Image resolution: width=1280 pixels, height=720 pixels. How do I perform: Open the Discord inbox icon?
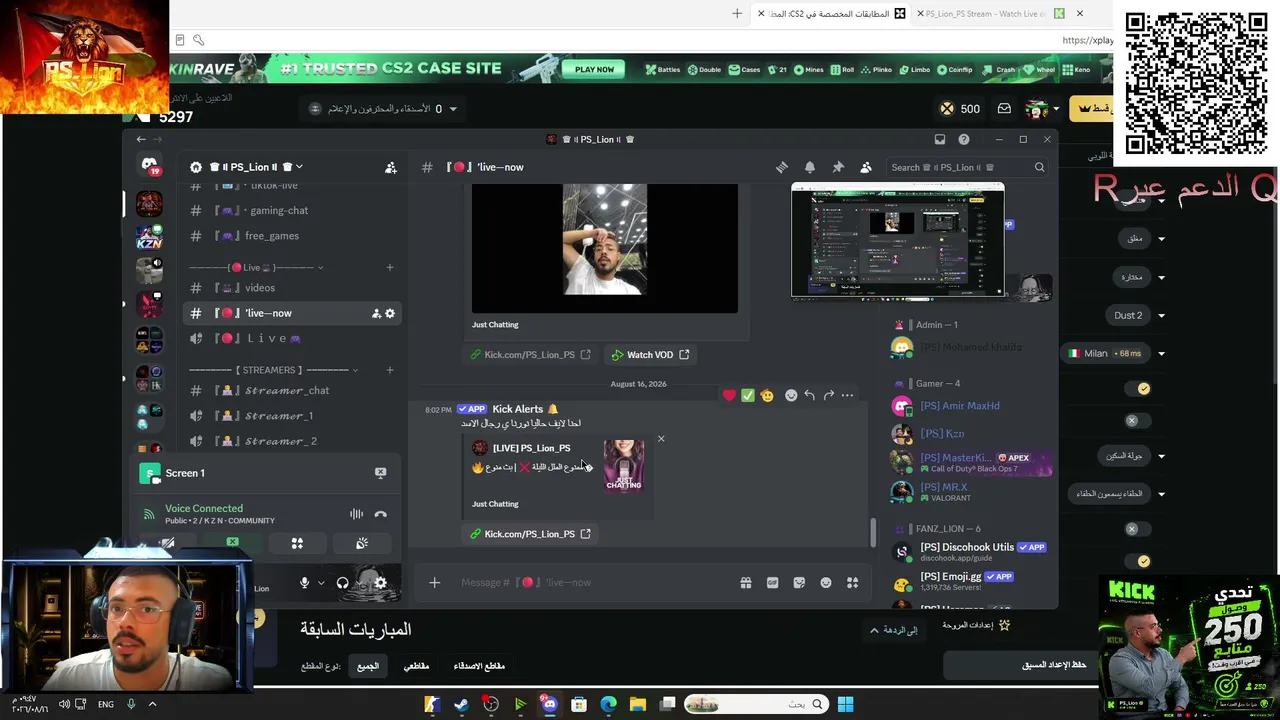[x=940, y=139]
